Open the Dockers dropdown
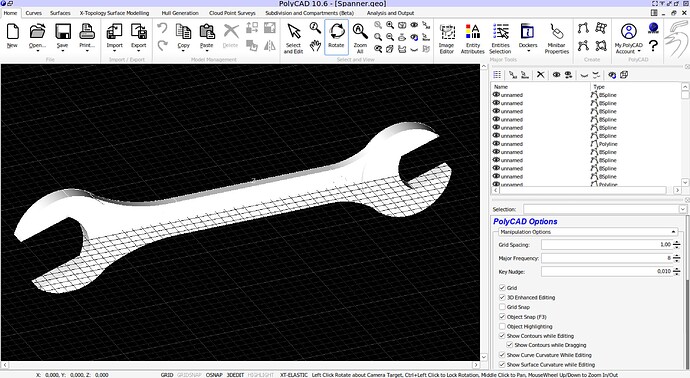This screenshot has height=378, width=690. pos(528,51)
